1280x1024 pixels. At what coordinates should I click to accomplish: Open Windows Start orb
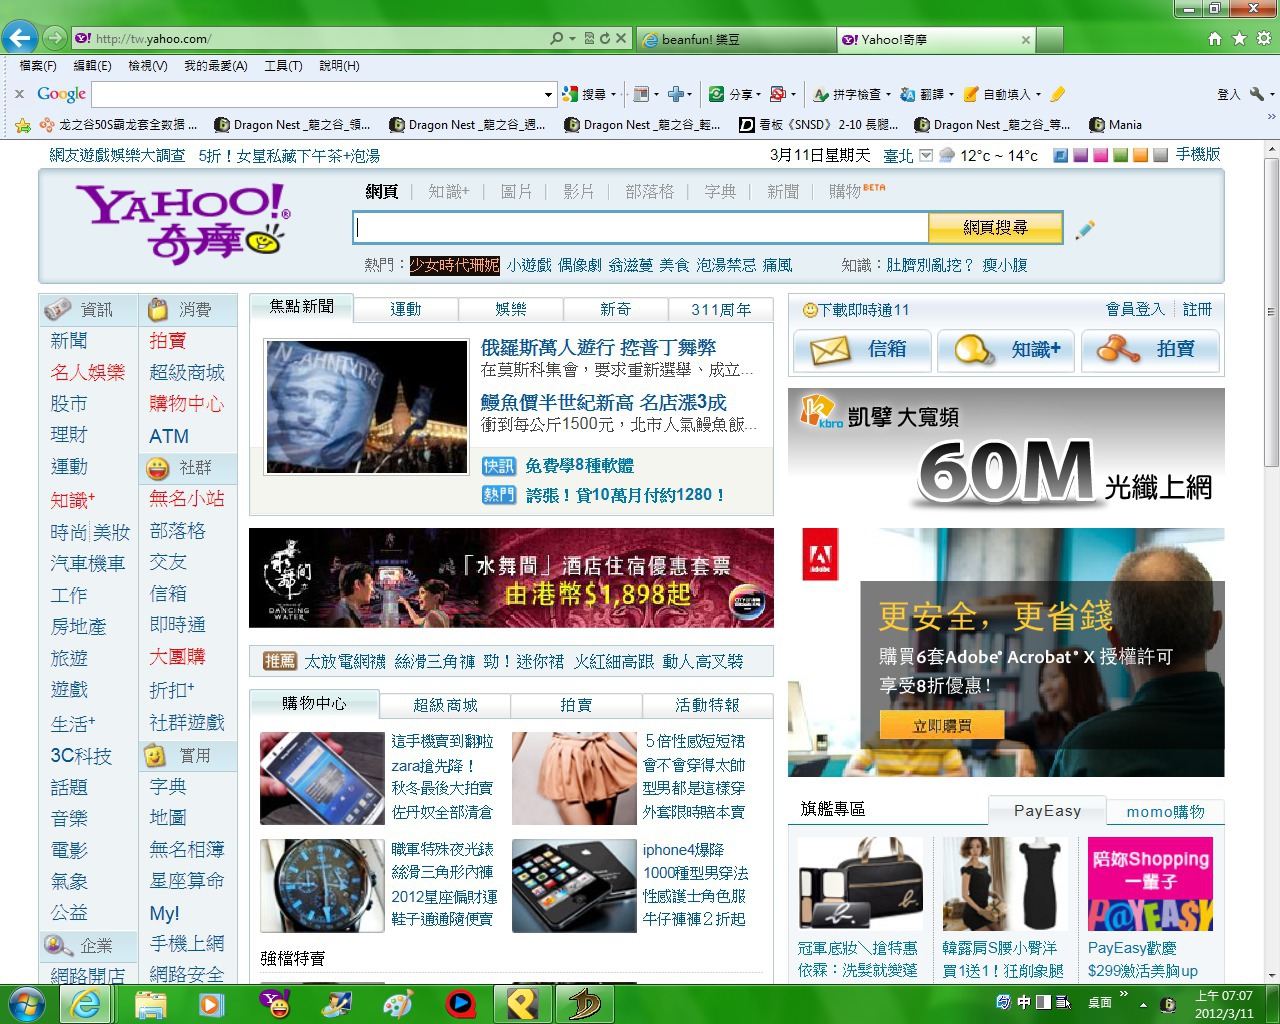click(x=25, y=1003)
